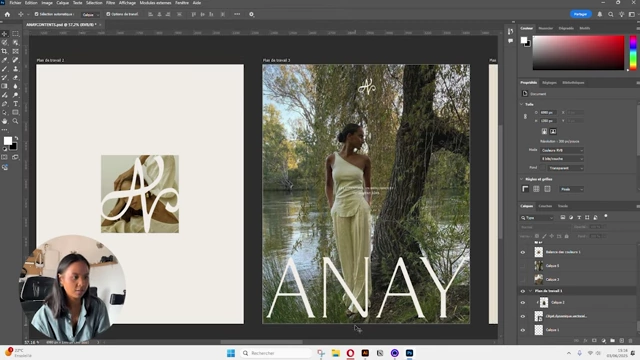Open the Transparent background dropdown
The height and width of the screenshot is (360, 640).
coord(565,168)
